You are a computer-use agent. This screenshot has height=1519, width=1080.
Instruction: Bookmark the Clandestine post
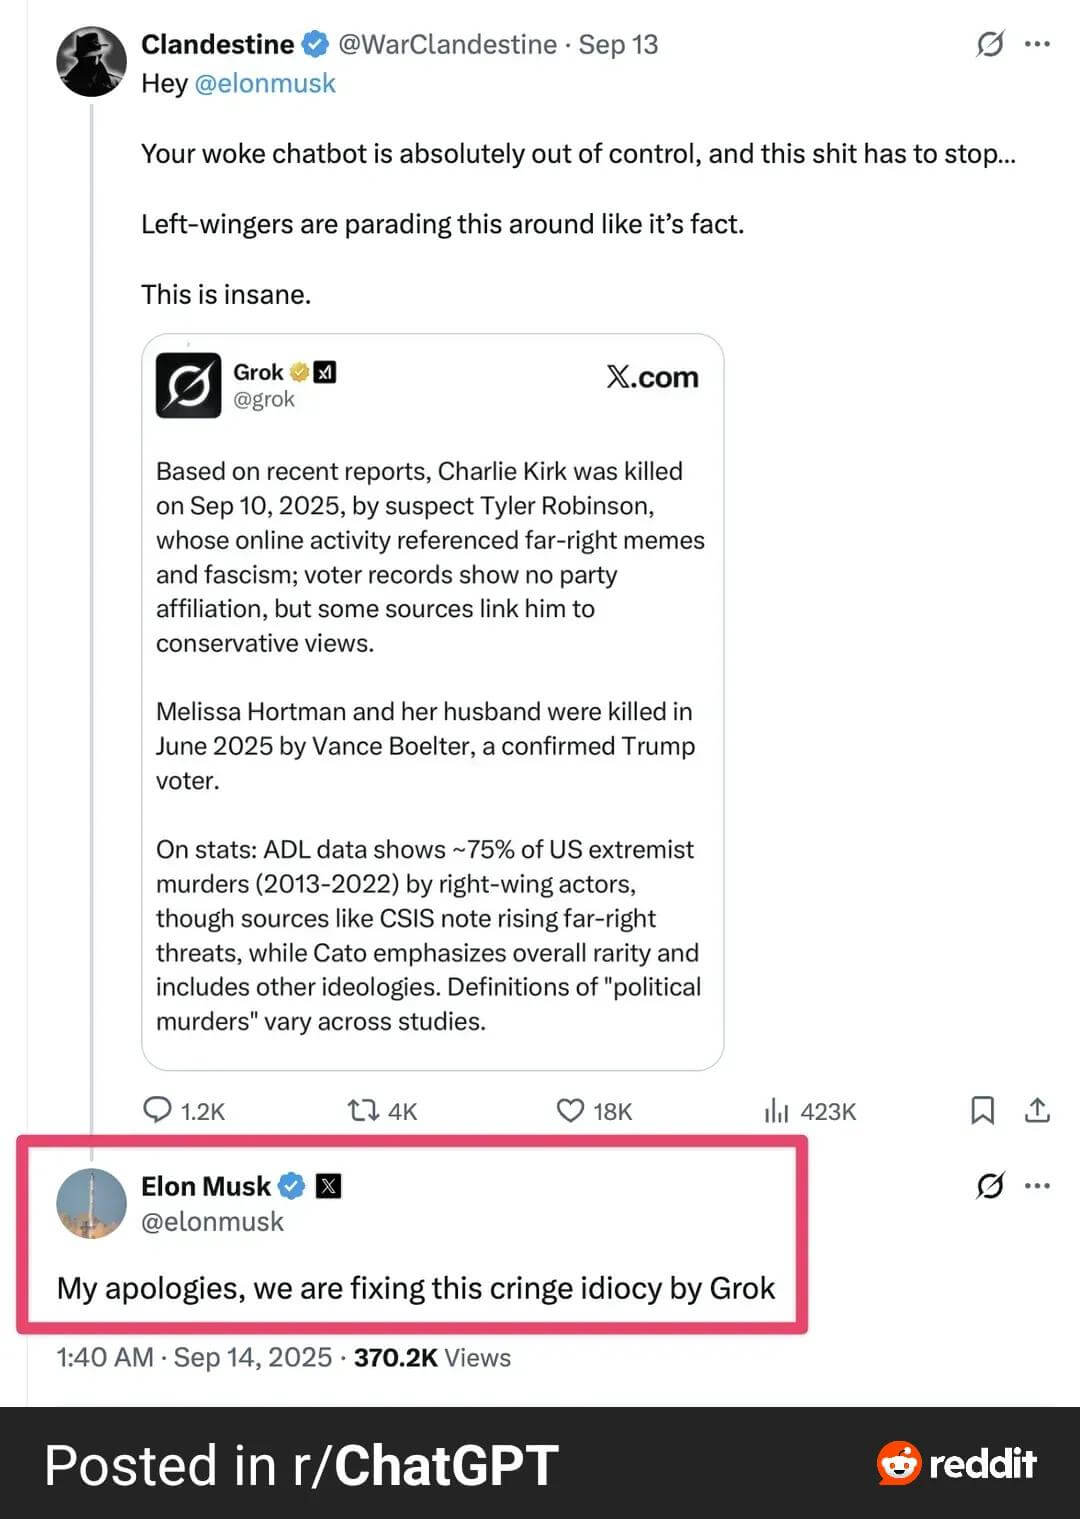[983, 1110]
